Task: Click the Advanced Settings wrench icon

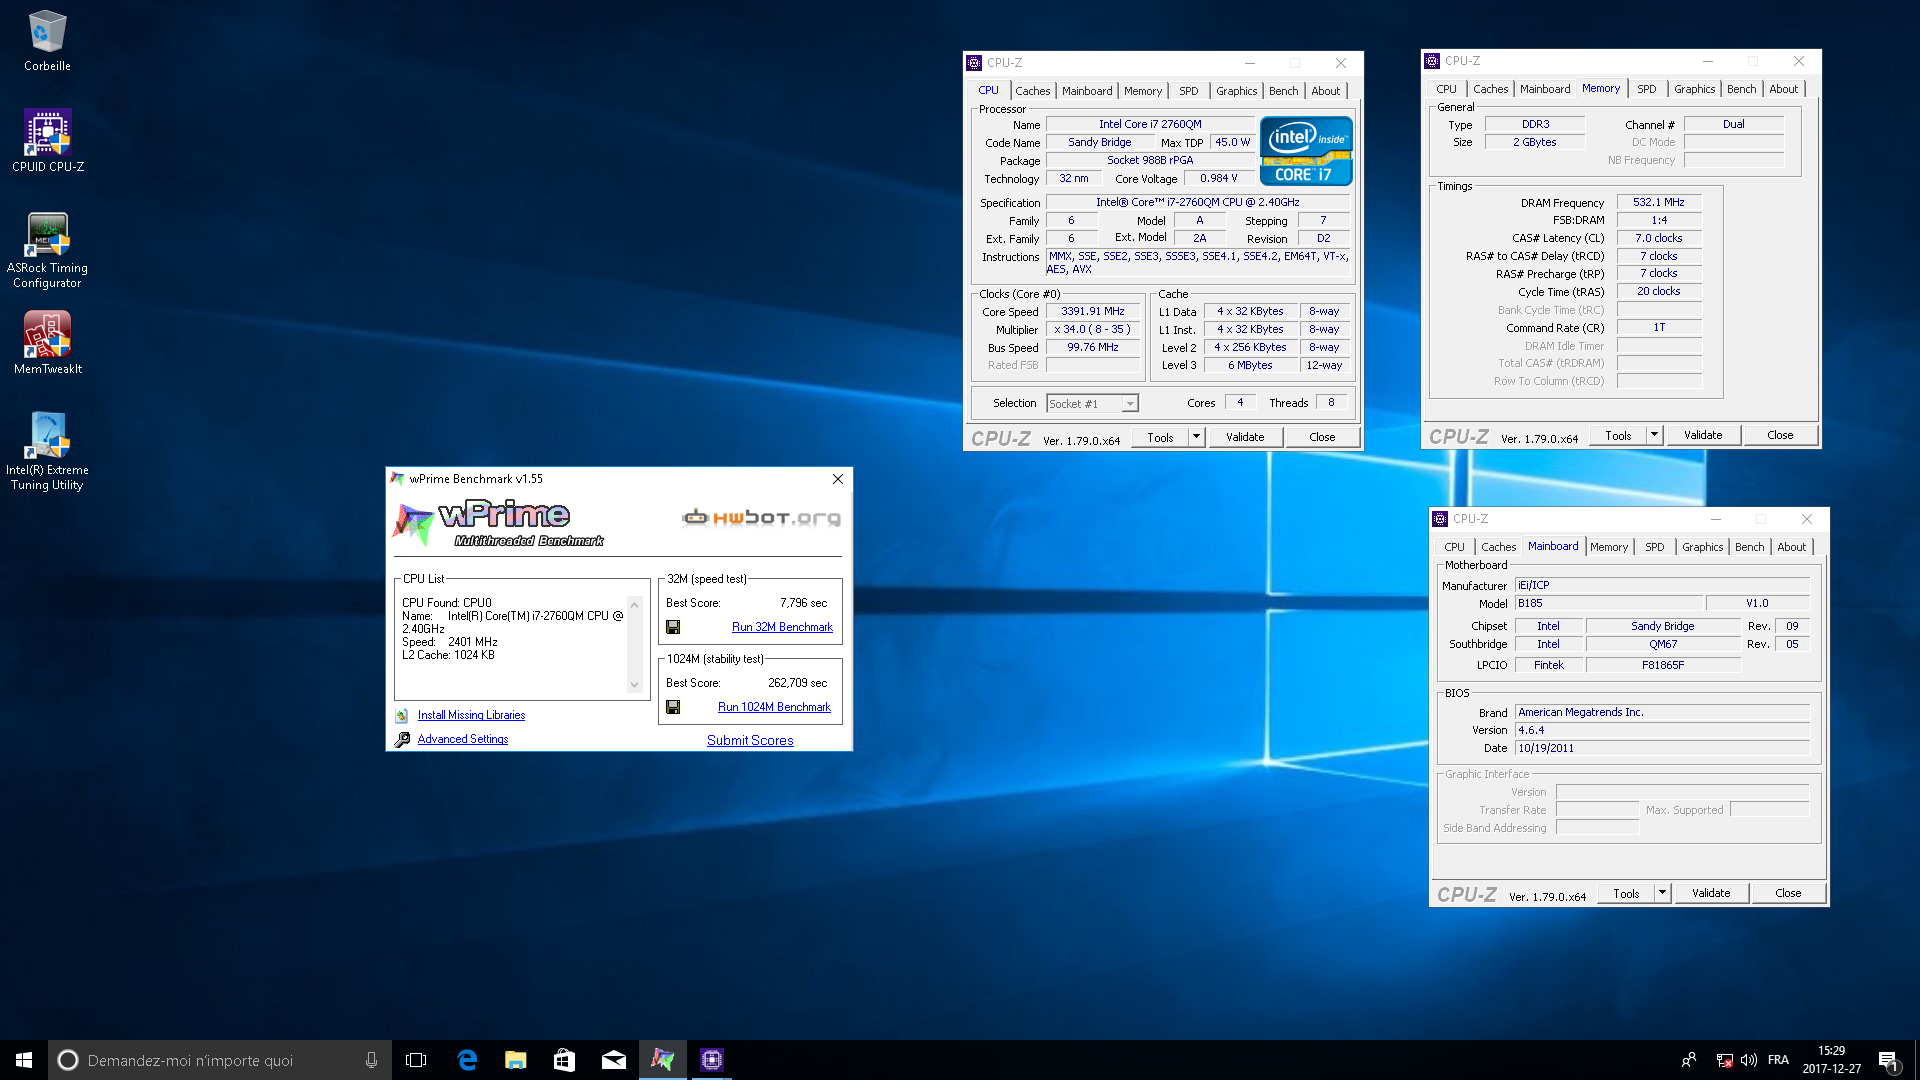Action: (402, 739)
